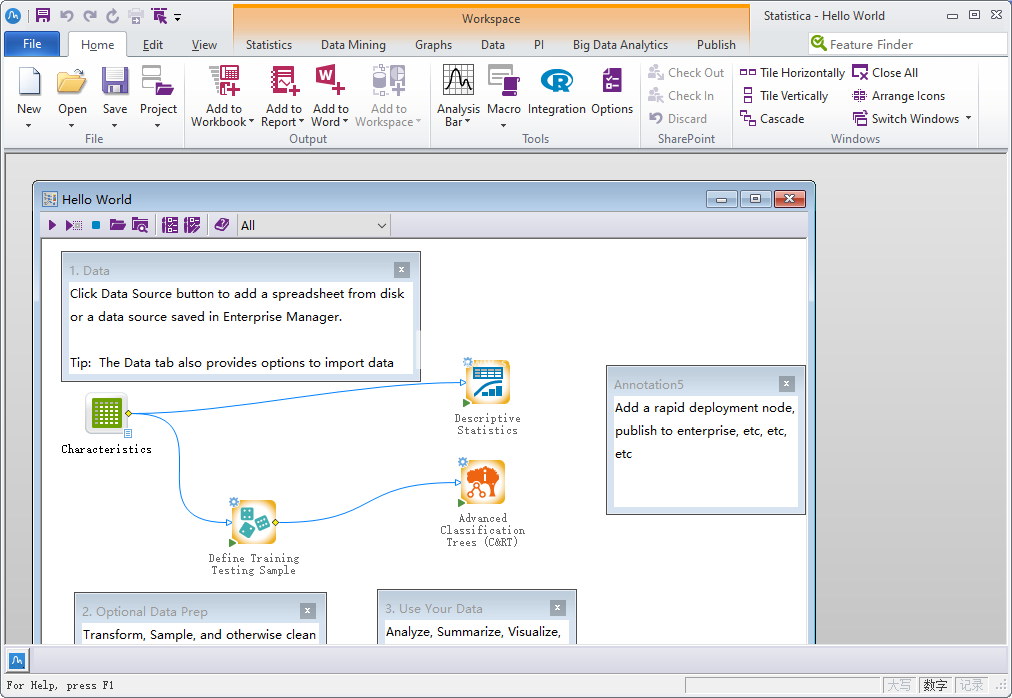Click the run selected nodes icon
The image size is (1012, 698).
tap(74, 225)
